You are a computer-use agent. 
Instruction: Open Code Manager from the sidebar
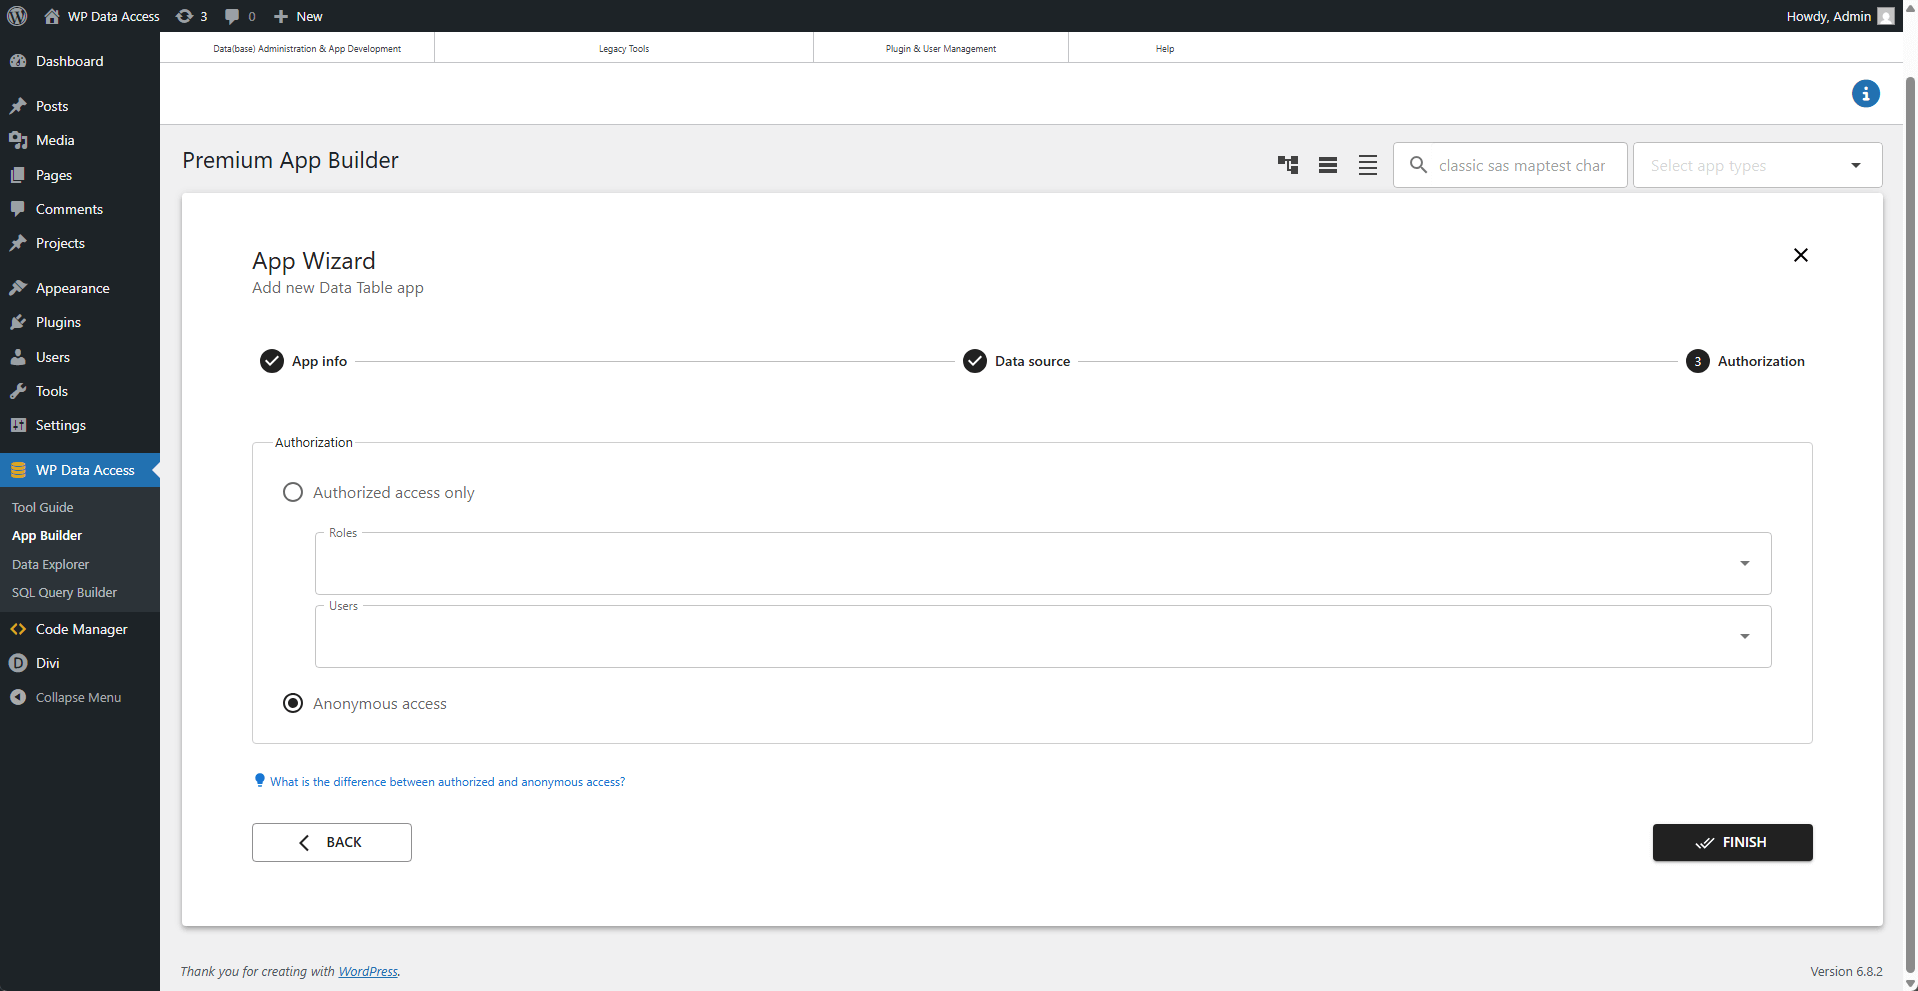pos(81,629)
